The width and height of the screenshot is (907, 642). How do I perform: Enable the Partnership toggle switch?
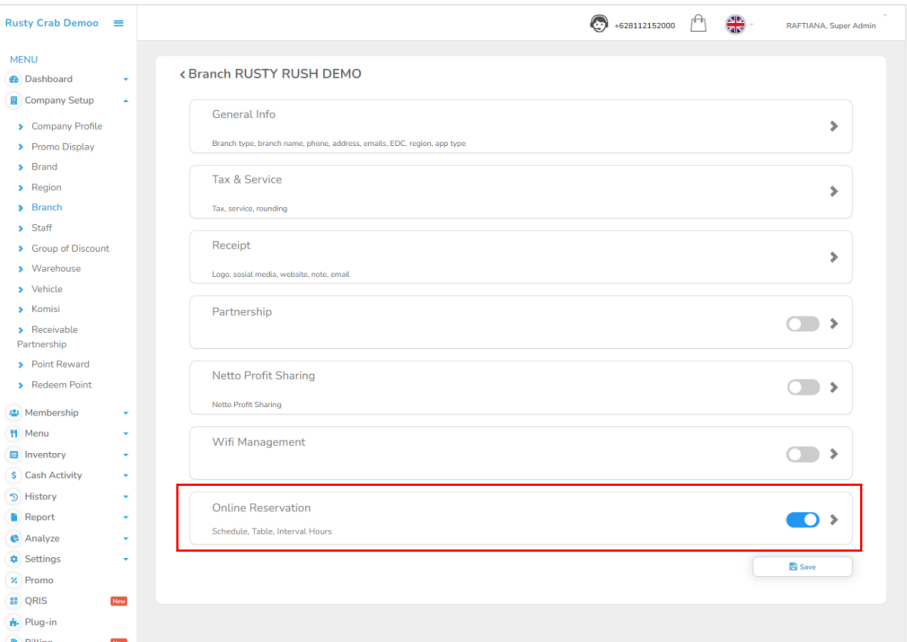pos(802,323)
